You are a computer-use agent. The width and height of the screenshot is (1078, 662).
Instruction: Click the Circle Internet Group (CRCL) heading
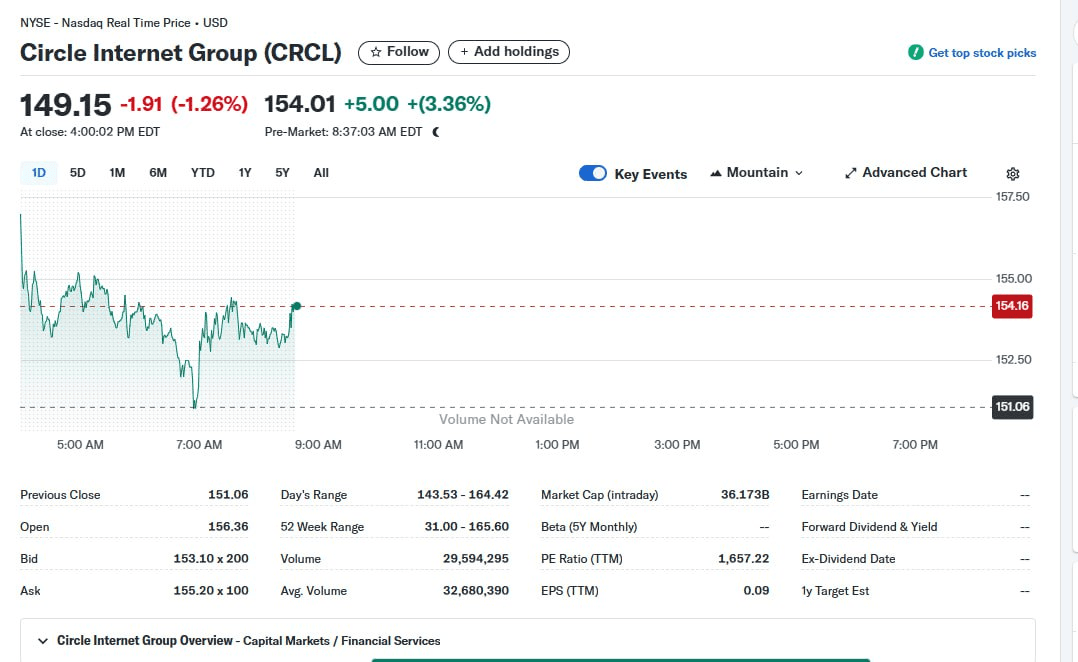[x=181, y=53]
